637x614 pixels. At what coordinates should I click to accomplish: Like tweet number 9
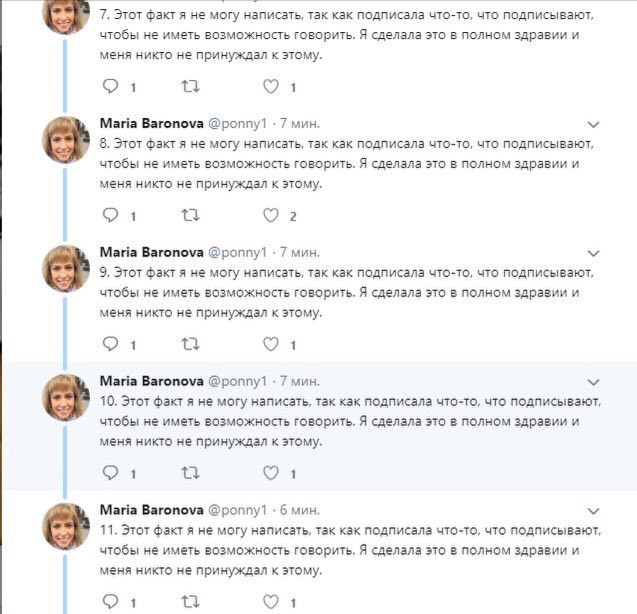[271, 344]
